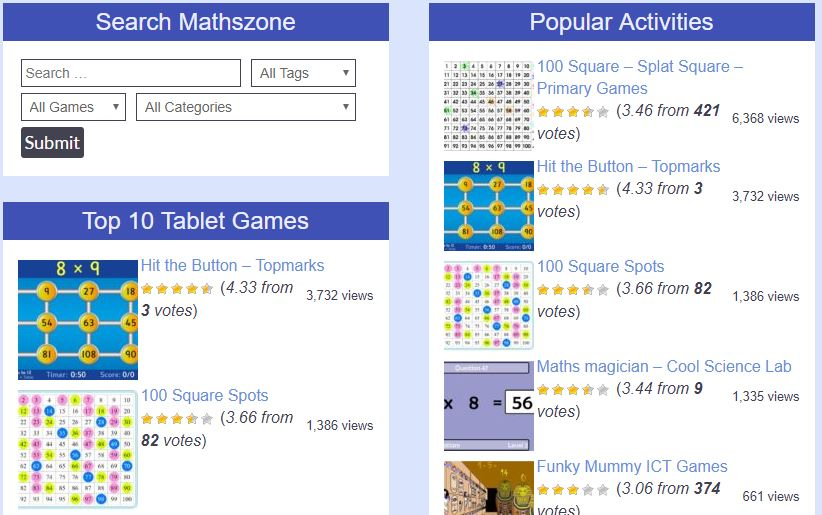Open the All Tags dropdown

pyautogui.click(x=303, y=73)
